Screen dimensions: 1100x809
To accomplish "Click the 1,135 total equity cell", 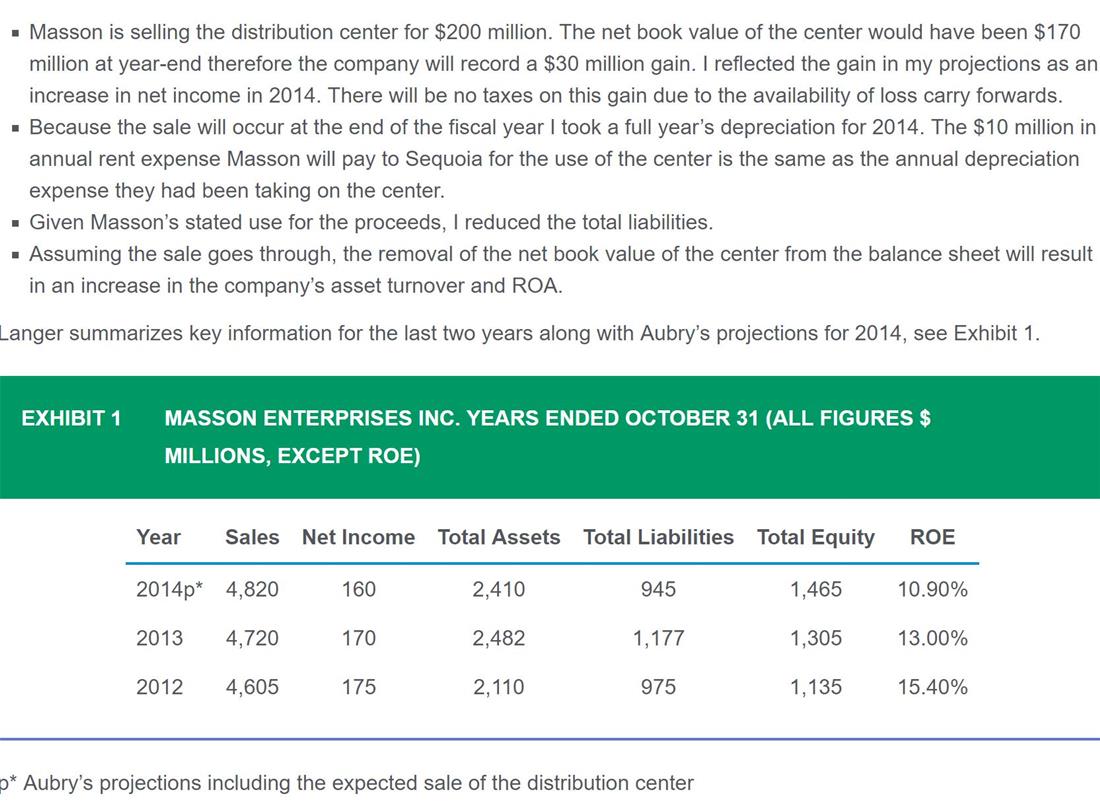I will 816,687.
